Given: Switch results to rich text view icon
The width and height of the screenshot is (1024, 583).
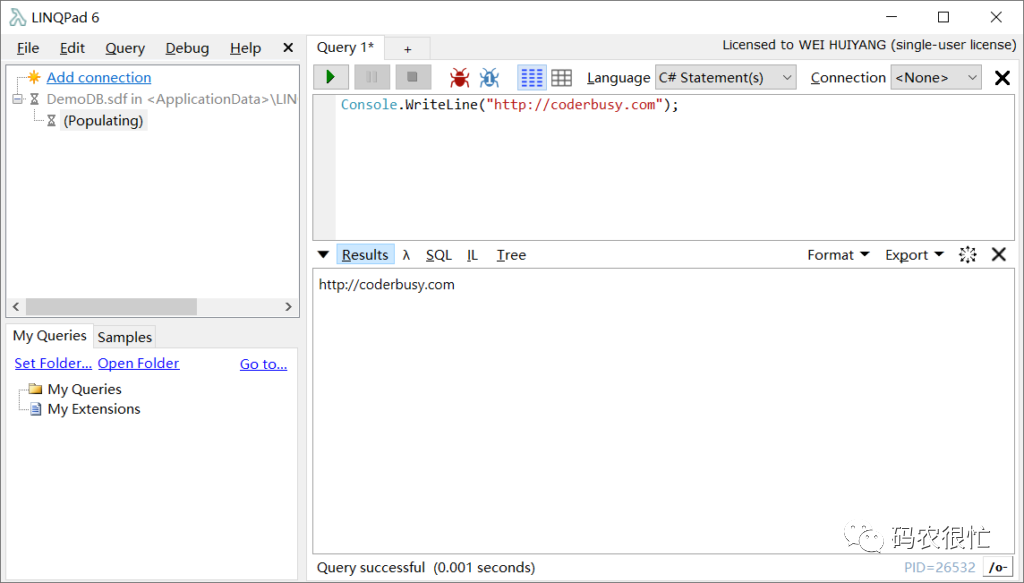Looking at the screenshot, I should [x=532, y=78].
